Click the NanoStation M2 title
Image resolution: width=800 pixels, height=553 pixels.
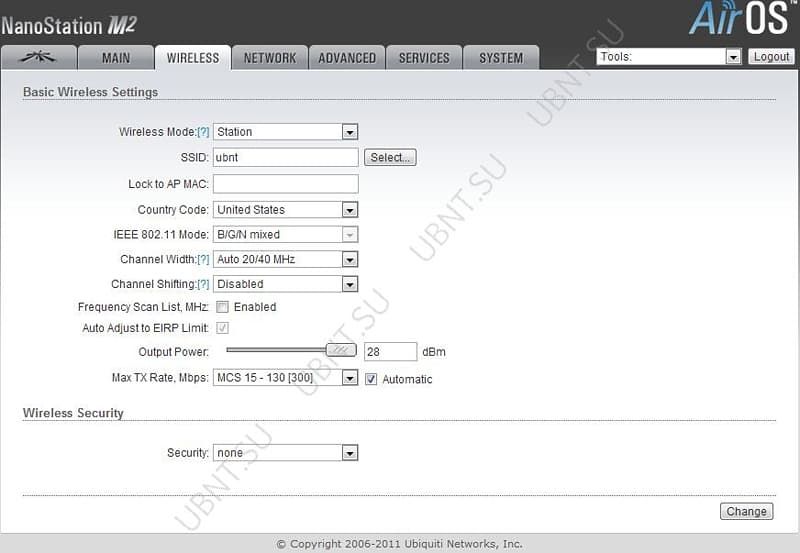tap(68, 26)
